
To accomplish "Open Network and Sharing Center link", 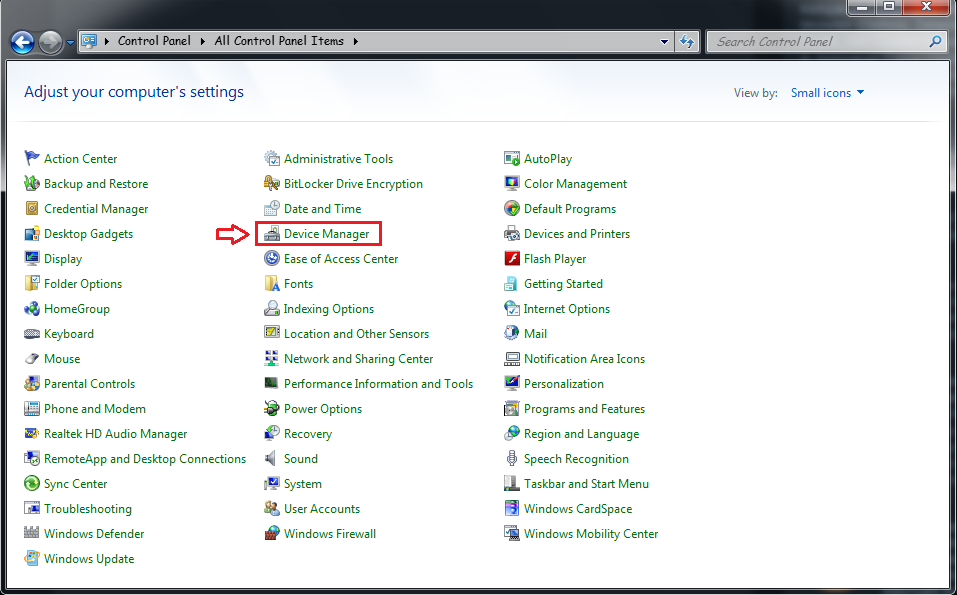I will coord(358,359).
